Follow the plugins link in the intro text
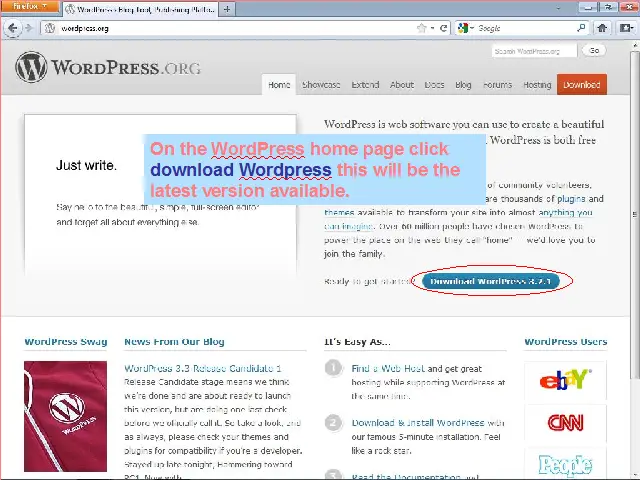Viewport: 640px width, 480px height. (571, 199)
